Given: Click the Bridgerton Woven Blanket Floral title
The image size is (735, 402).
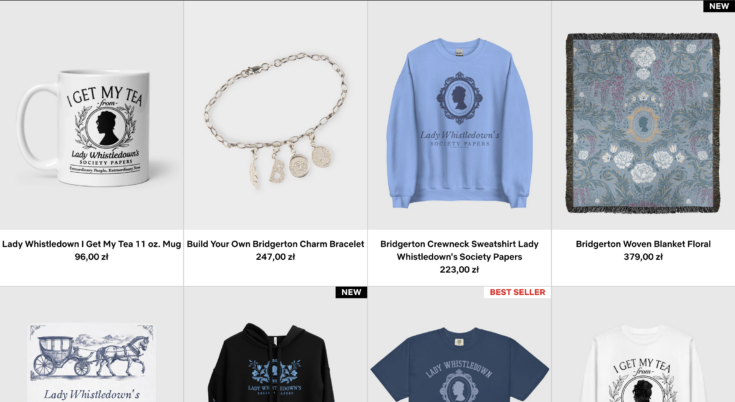Looking at the screenshot, I should coord(643,244).
